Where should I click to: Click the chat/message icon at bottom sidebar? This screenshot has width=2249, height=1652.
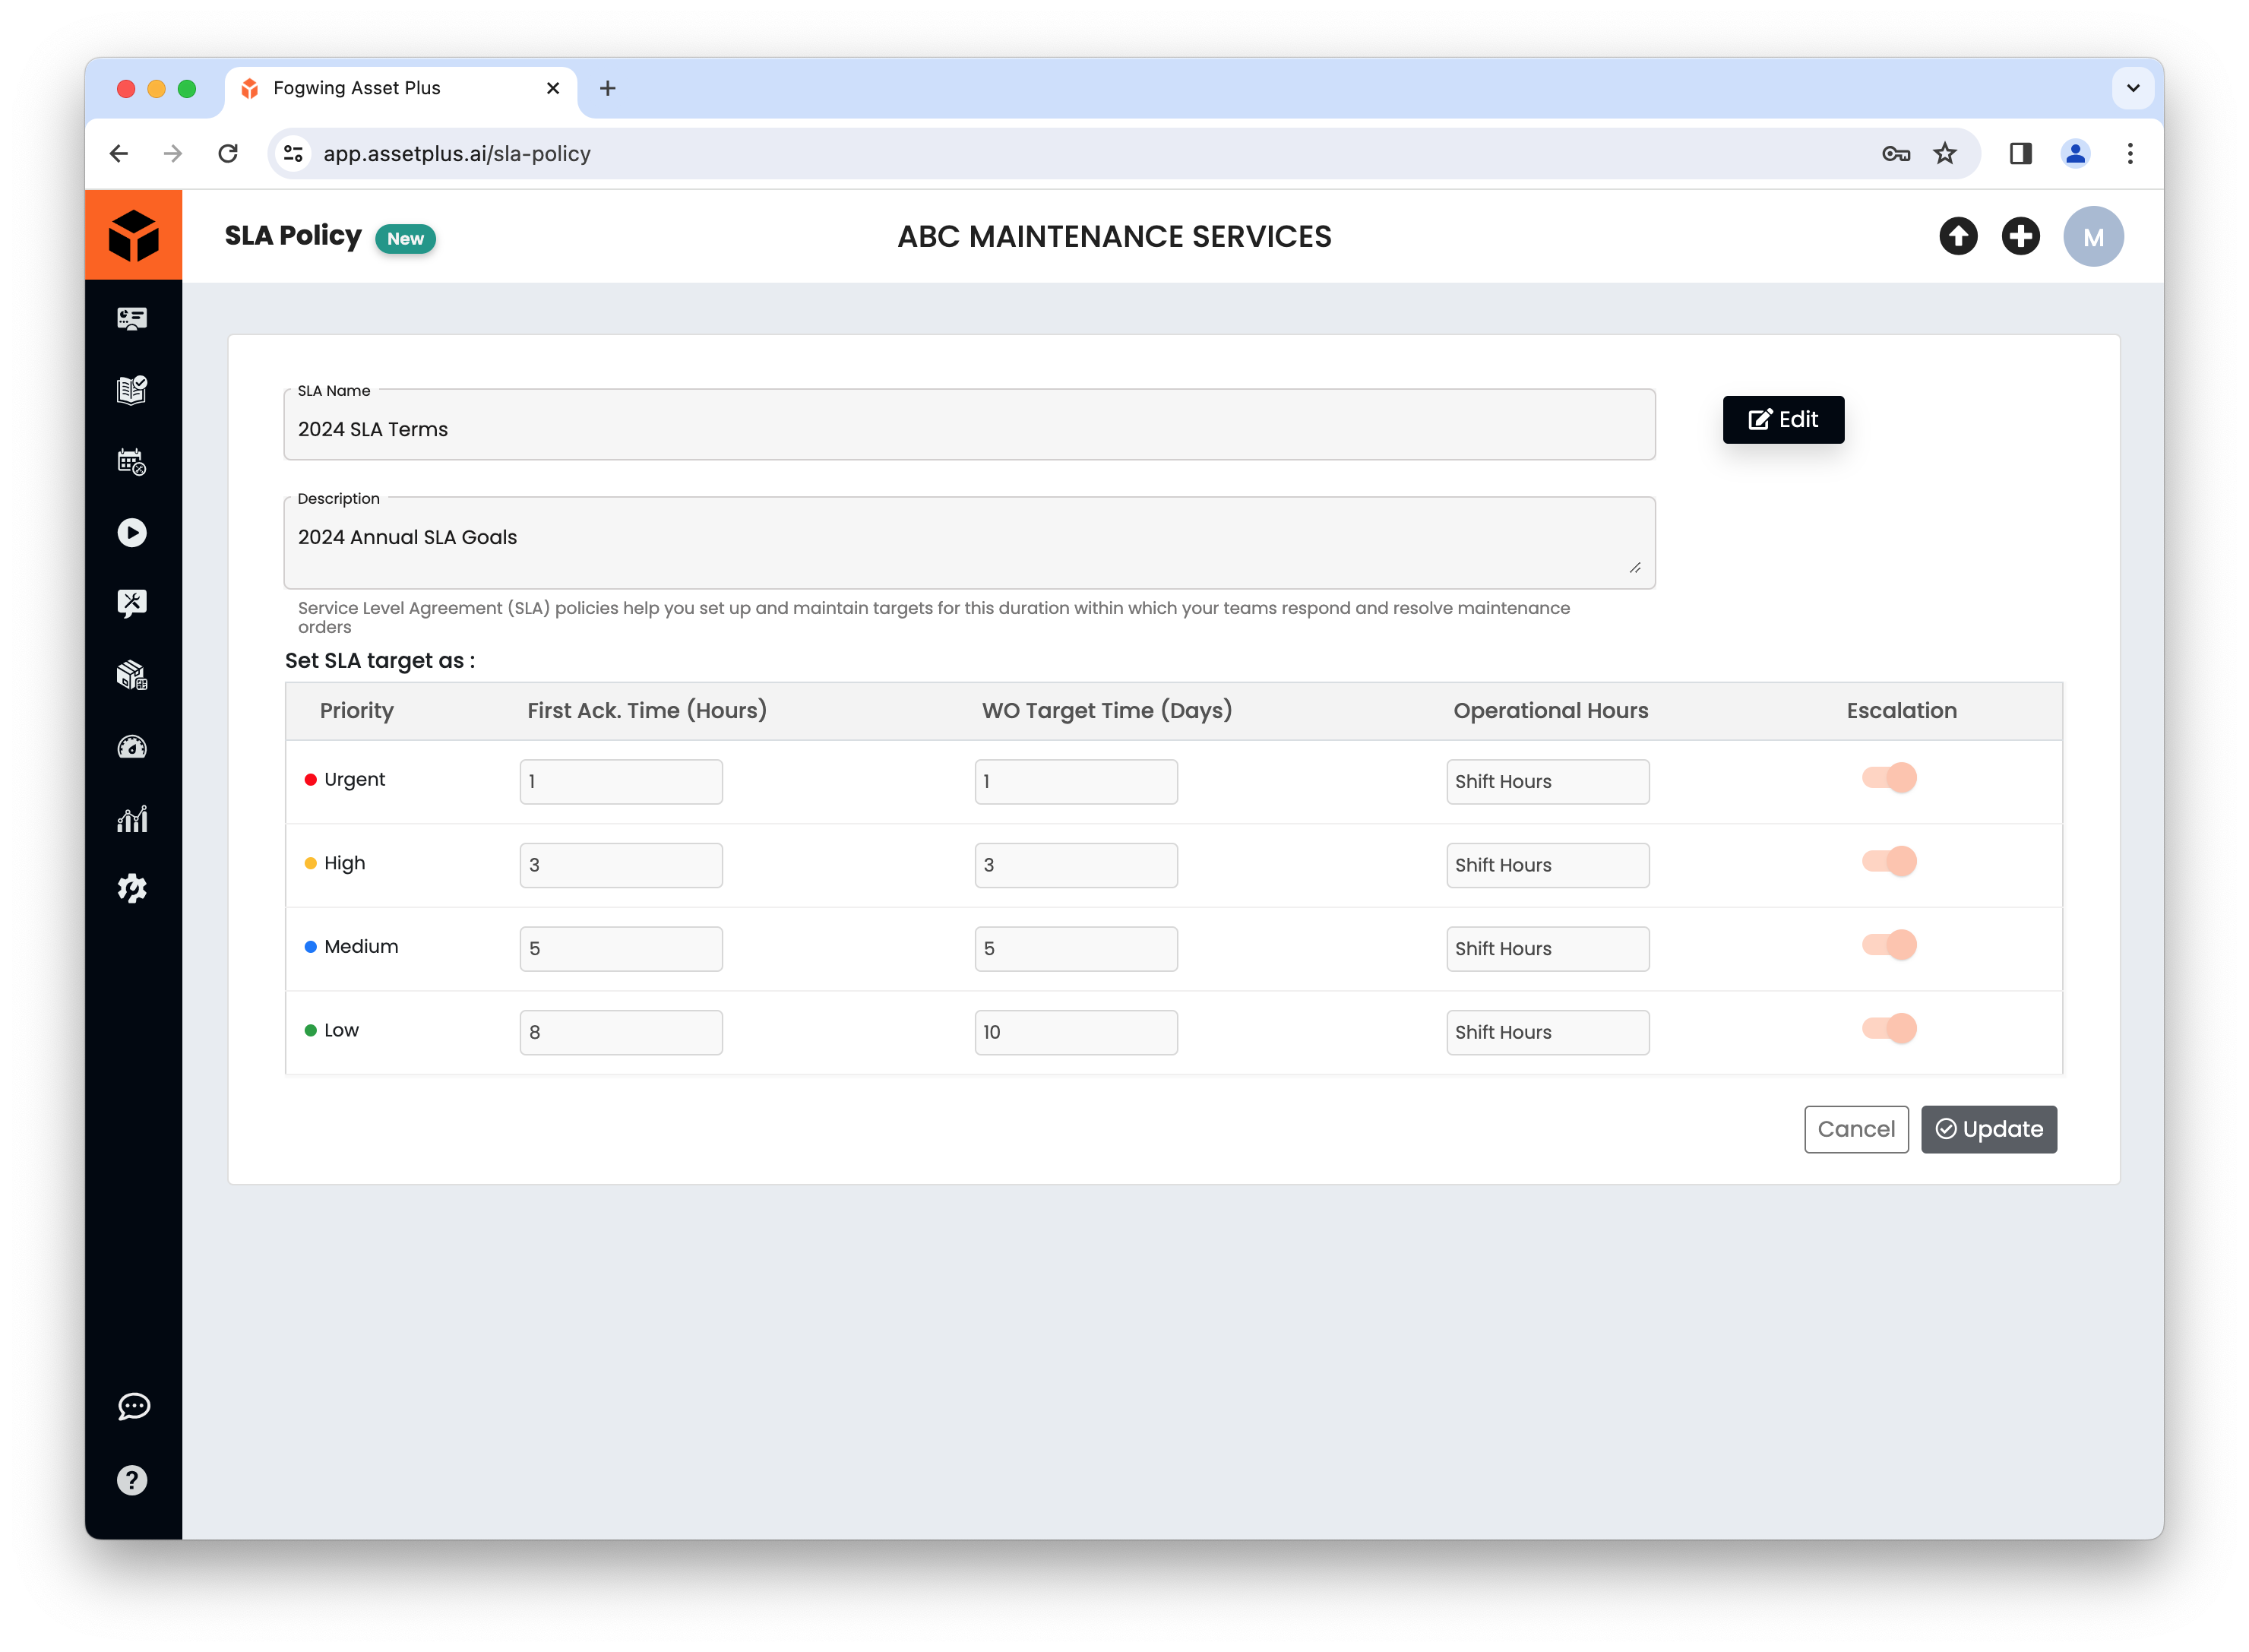134,1406
